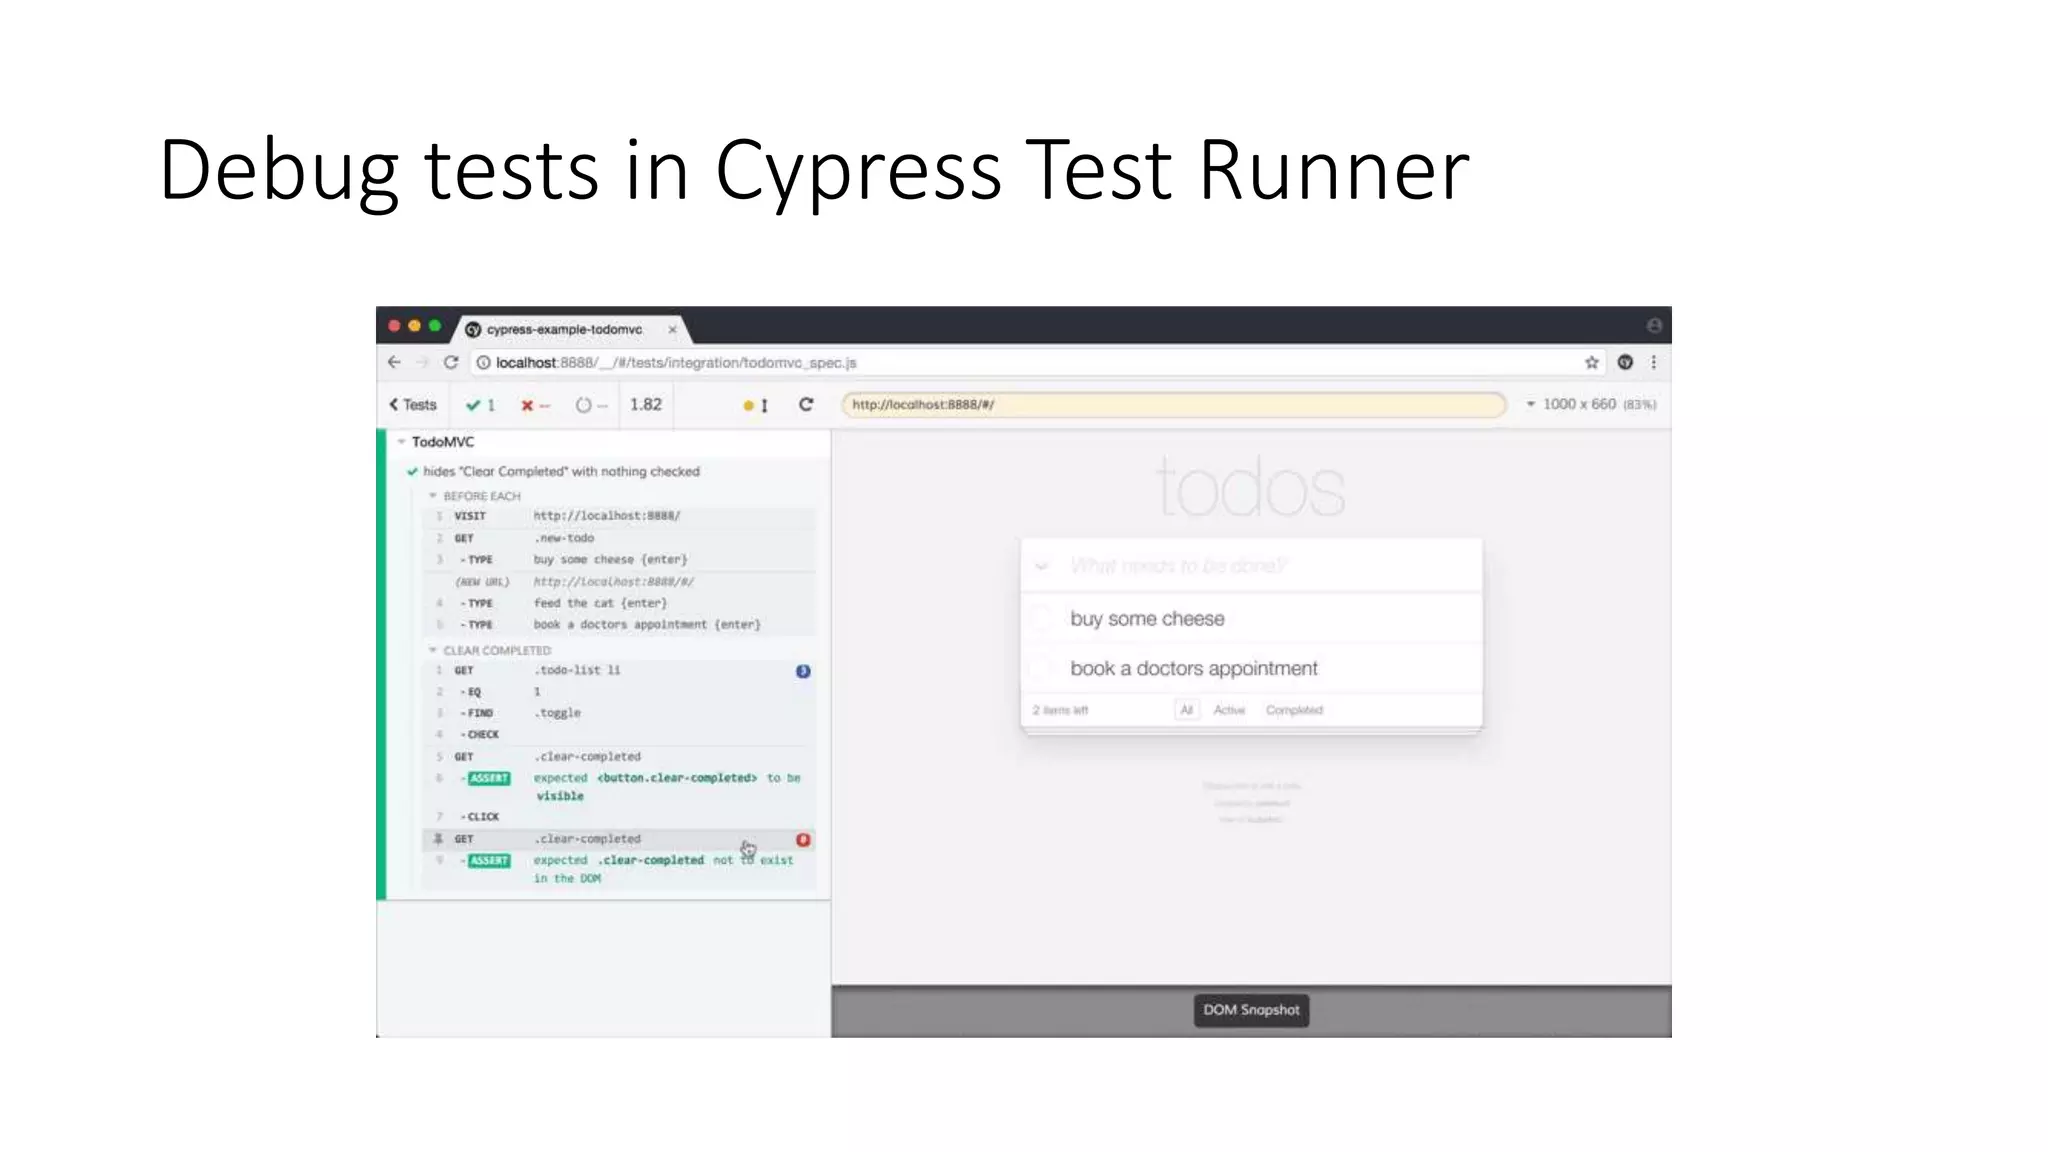Image resolution: width=2048 pixels, height=1152 pixels.
Task: Select ASSERT expected button to be visible
Action: (x=620, y=787)
